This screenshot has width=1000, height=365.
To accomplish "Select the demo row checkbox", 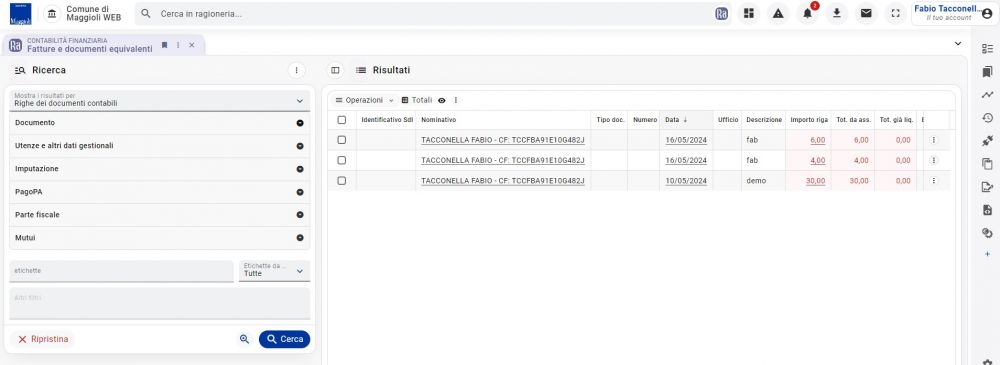I will [x=342, y=181].
